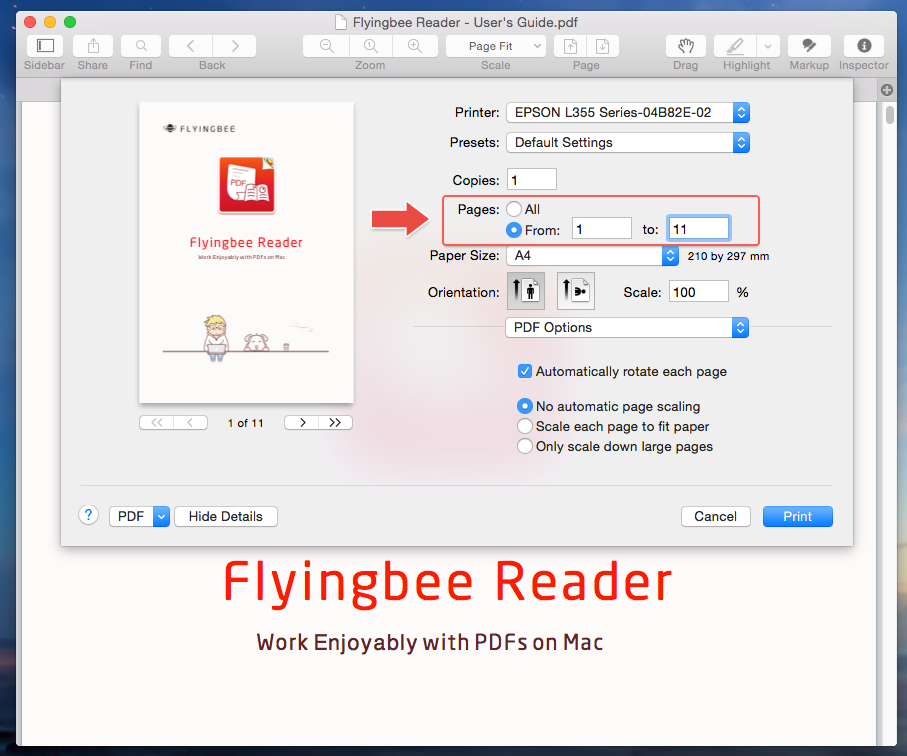Toggle the Sidebar toolbar icon
Screen dimensions: 907x756
45,46
